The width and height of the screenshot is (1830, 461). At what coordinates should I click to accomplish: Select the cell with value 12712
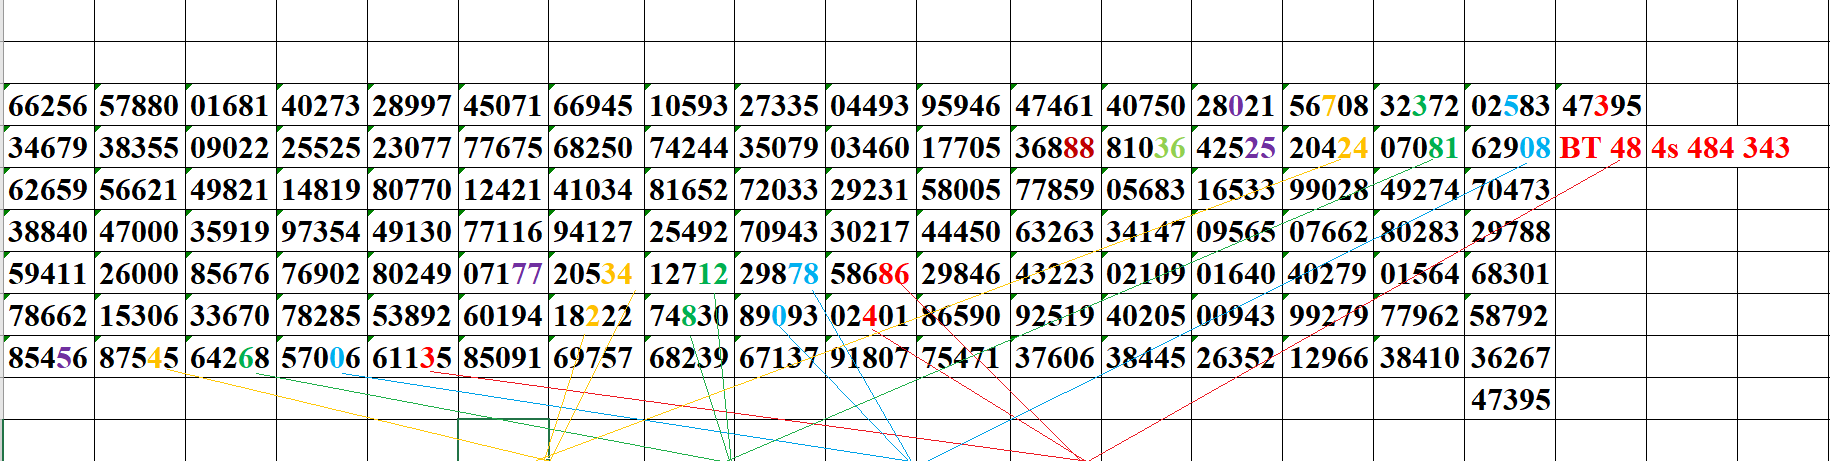(689, 274)
